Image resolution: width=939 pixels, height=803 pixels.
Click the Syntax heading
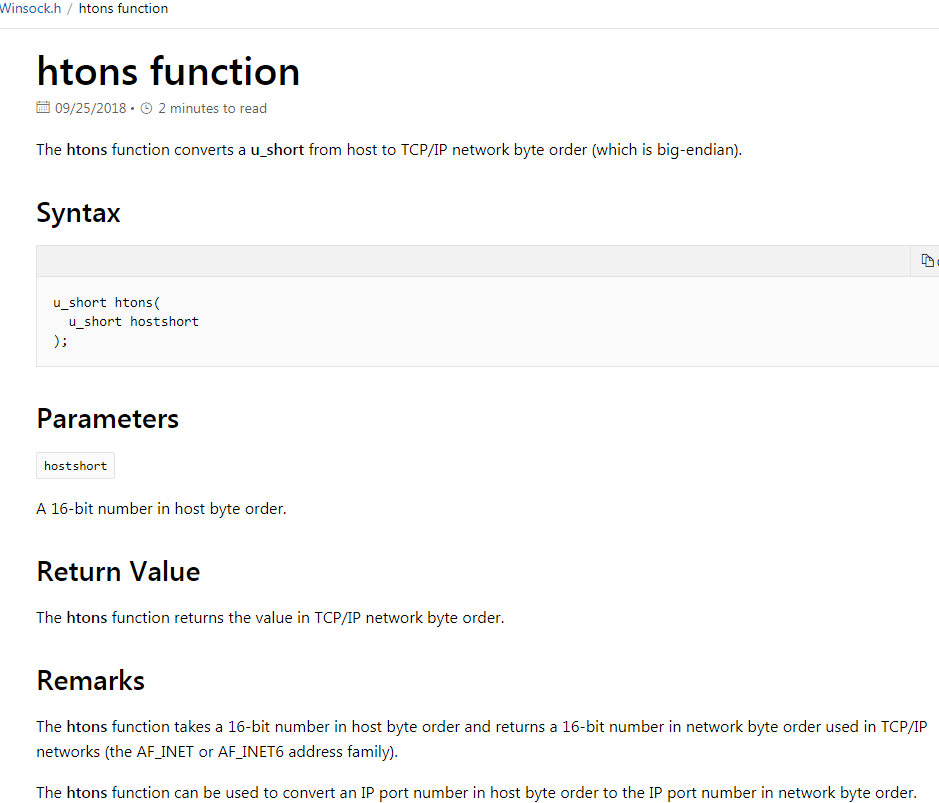tap(78, 213)
